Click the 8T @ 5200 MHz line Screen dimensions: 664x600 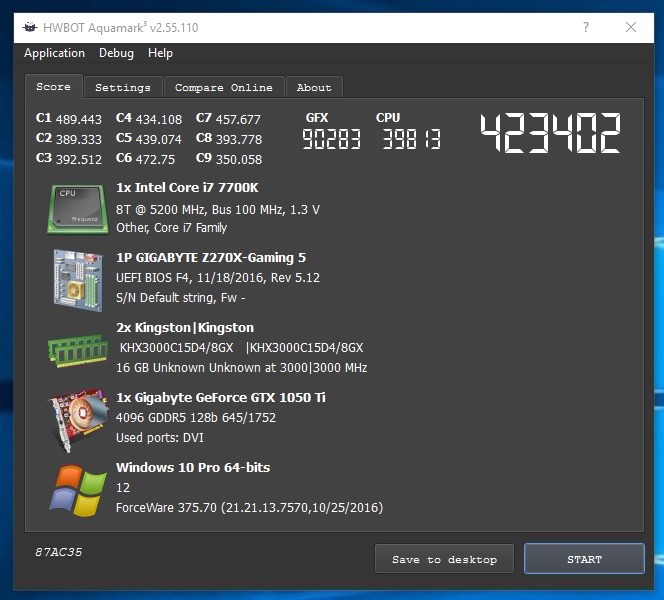(218, 210)
